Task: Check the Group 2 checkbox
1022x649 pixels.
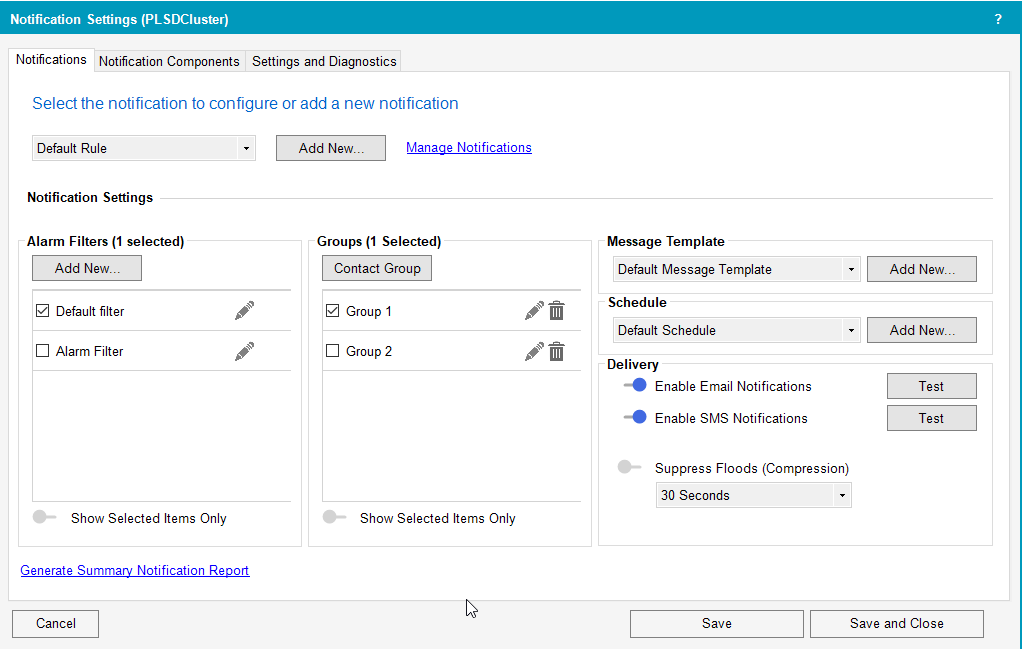Action: 333,351
